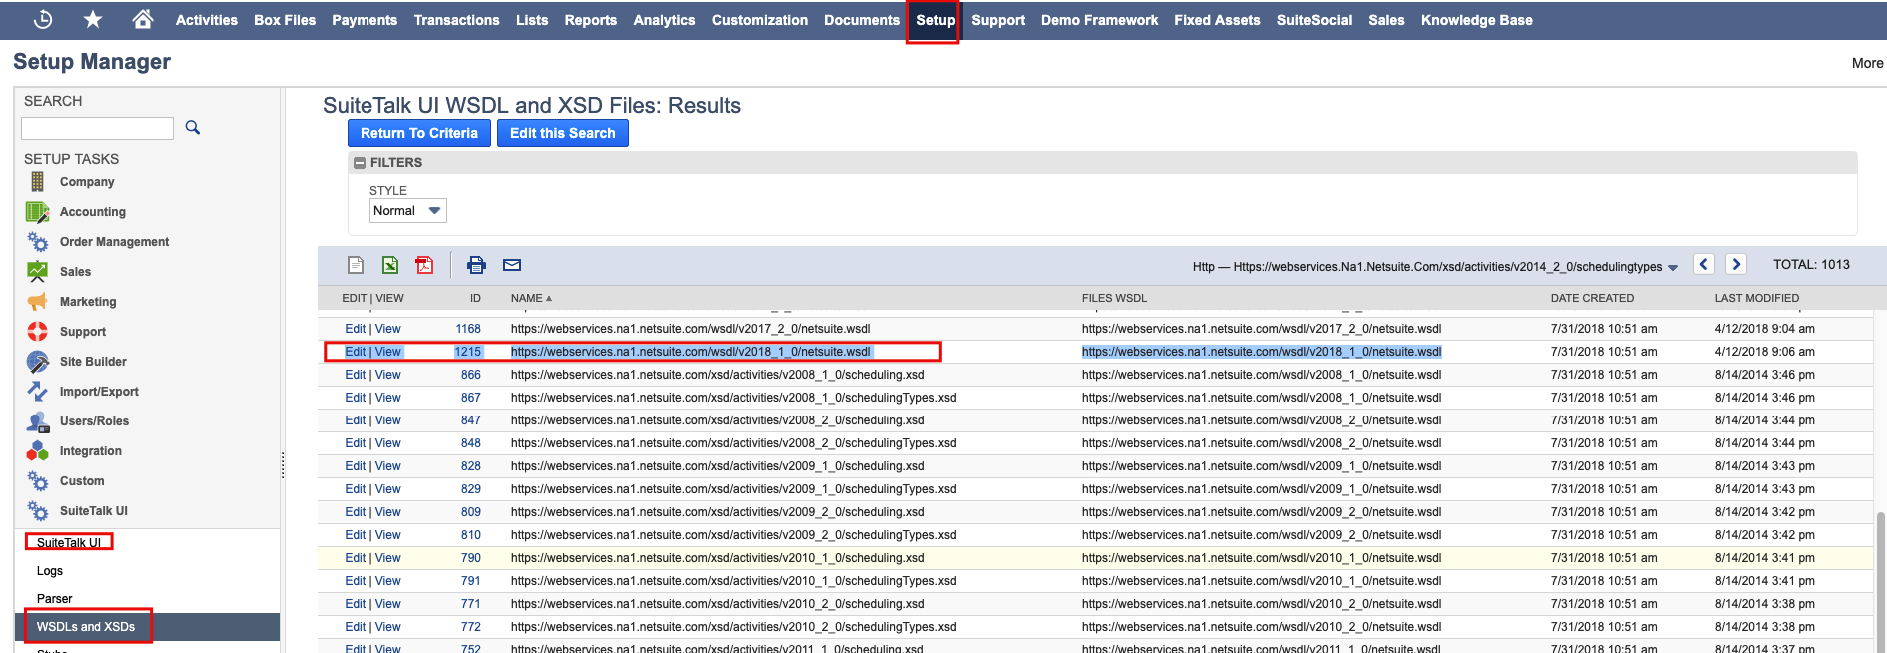Viewport: 1887px width, 653px height.
Task: Collapse the Filters section
Action: (360, 163)
